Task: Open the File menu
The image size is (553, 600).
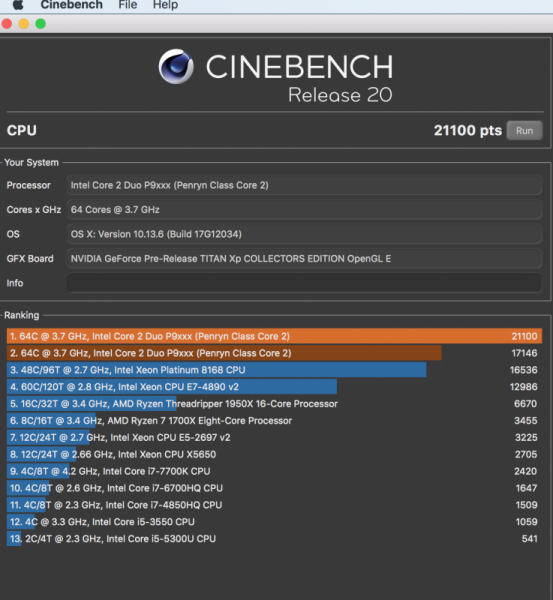Action: [x=128, y=5]
